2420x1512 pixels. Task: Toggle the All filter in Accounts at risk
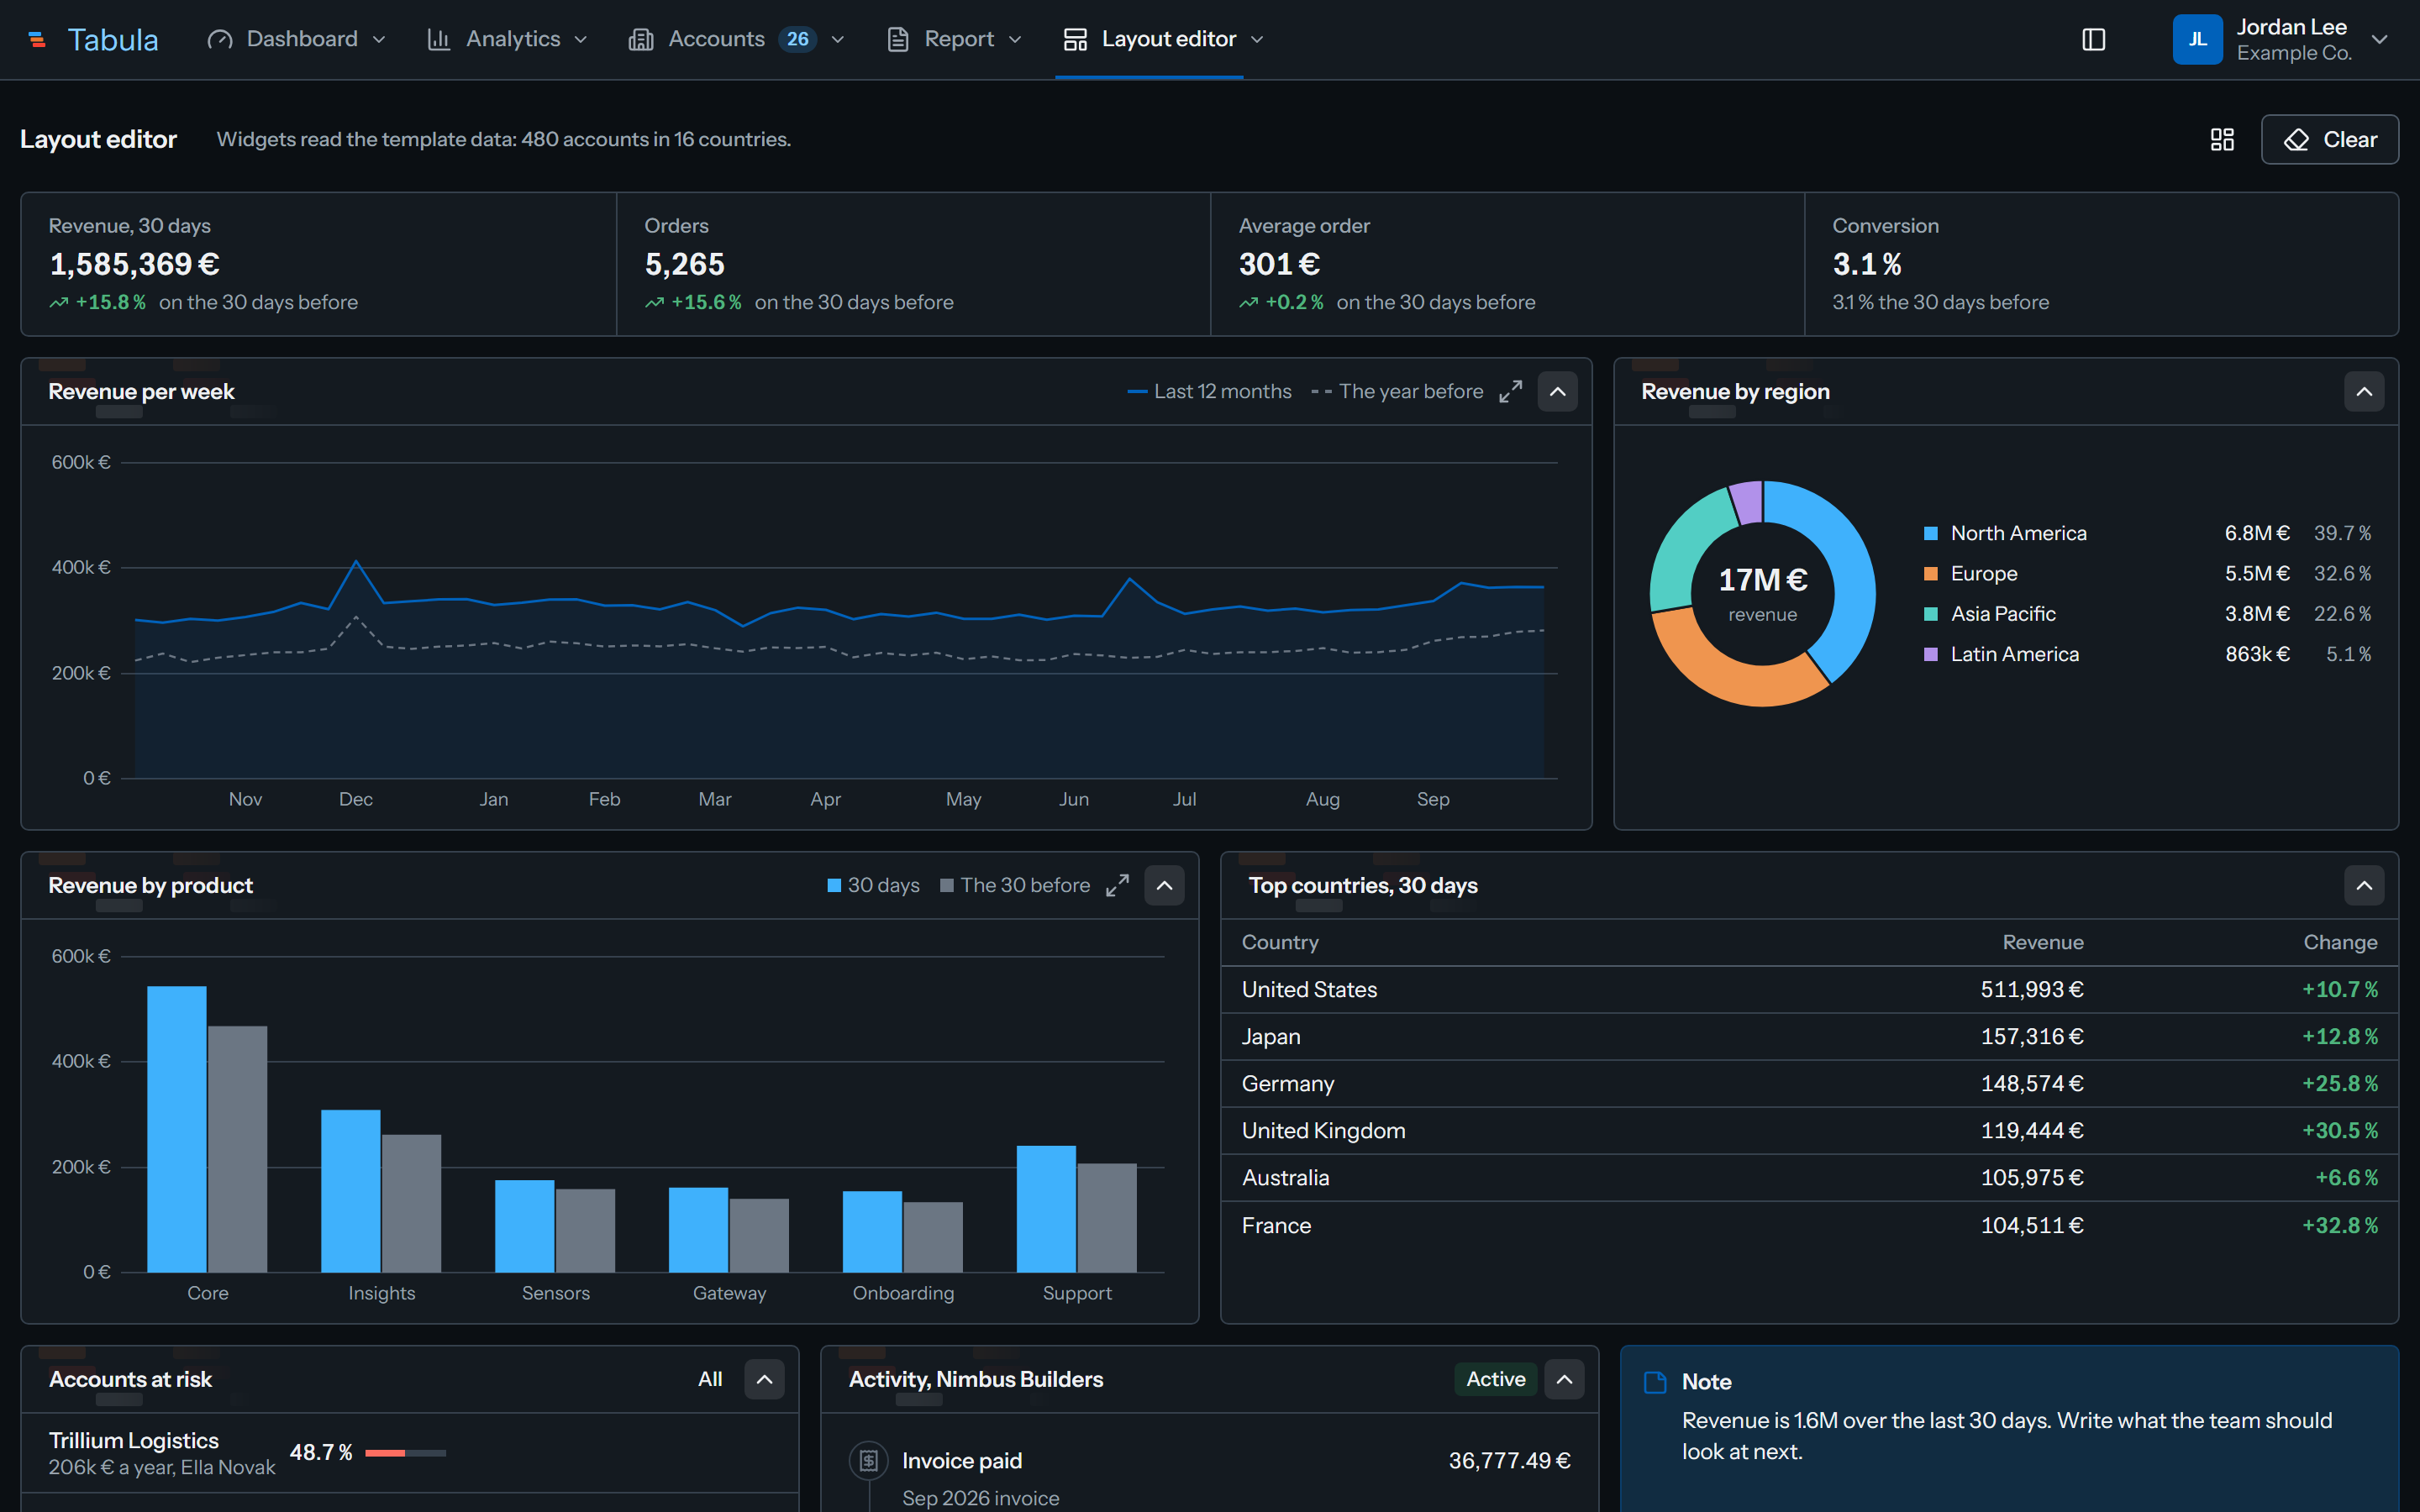pos(710,1379)
